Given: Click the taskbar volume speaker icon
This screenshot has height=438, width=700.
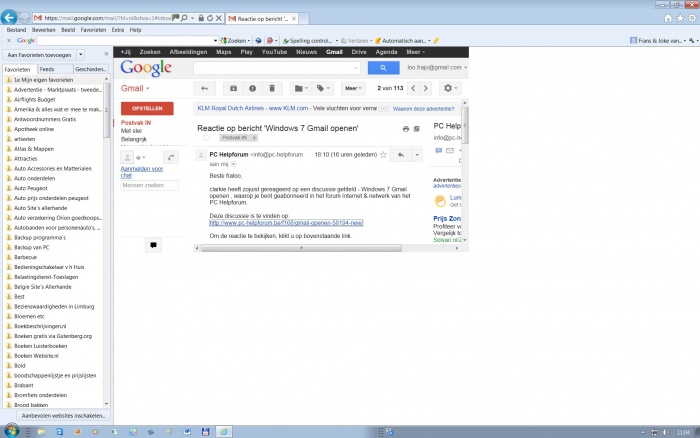Looking at the screenshot, I should click(x=666, y=432).
